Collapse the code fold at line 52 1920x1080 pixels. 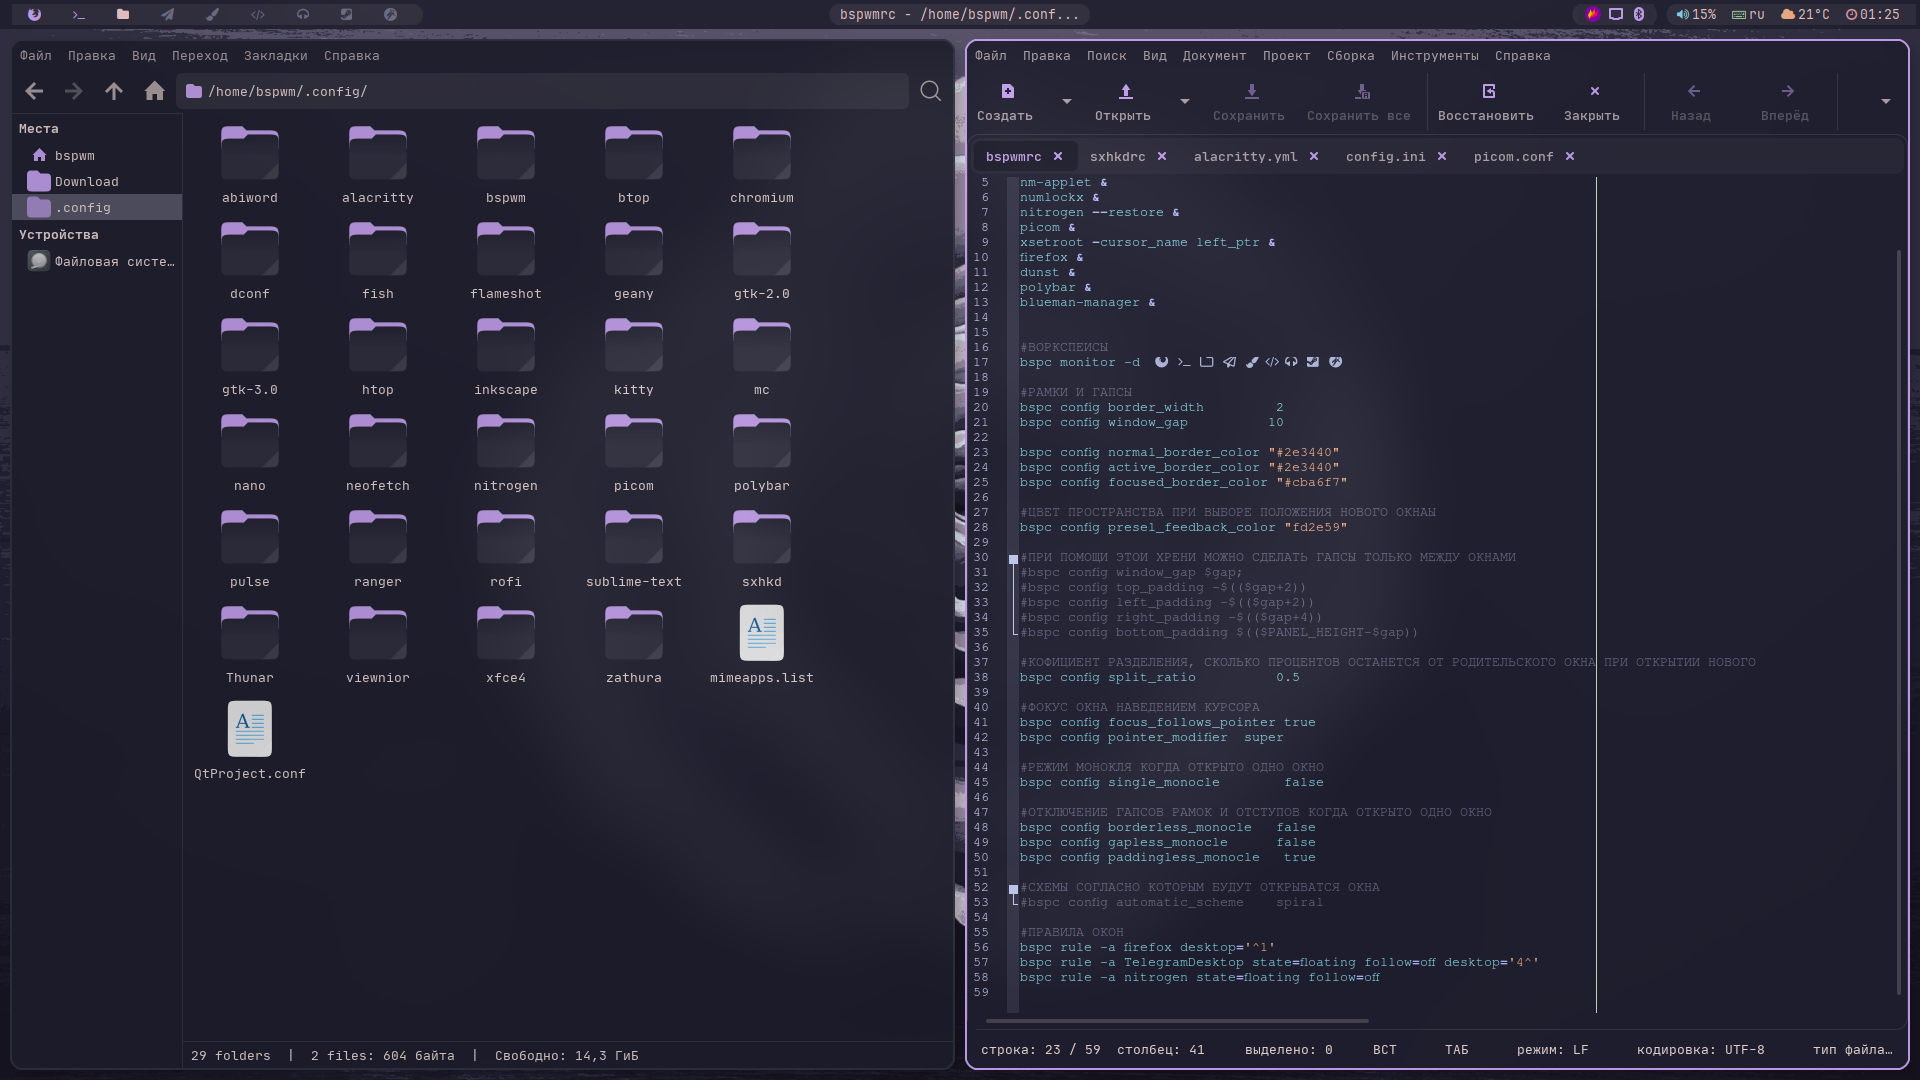[x=1013, y=889]
